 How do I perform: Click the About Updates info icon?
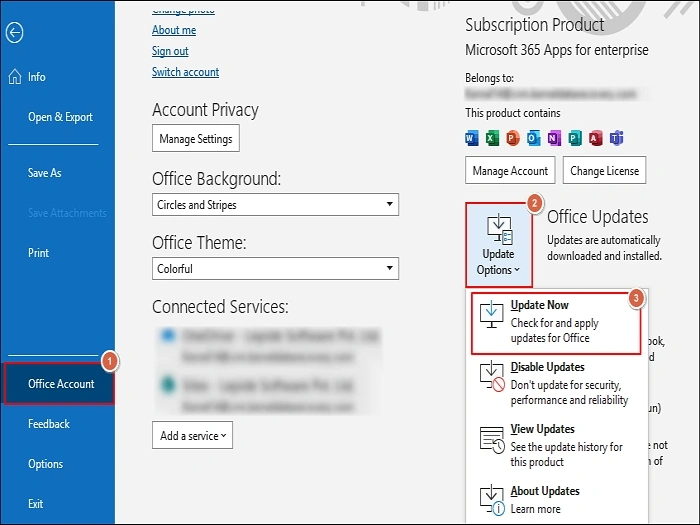coord(492,500)
